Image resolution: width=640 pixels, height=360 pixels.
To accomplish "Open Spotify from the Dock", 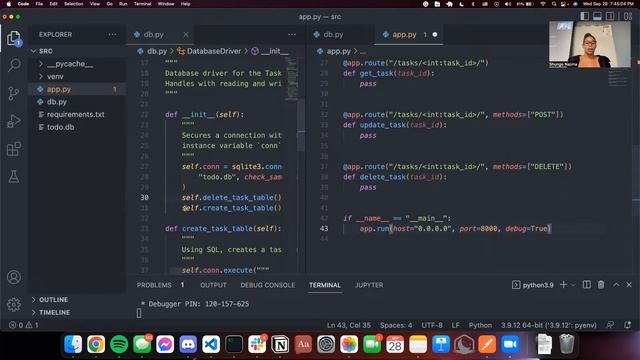I will tap(119, 344).
